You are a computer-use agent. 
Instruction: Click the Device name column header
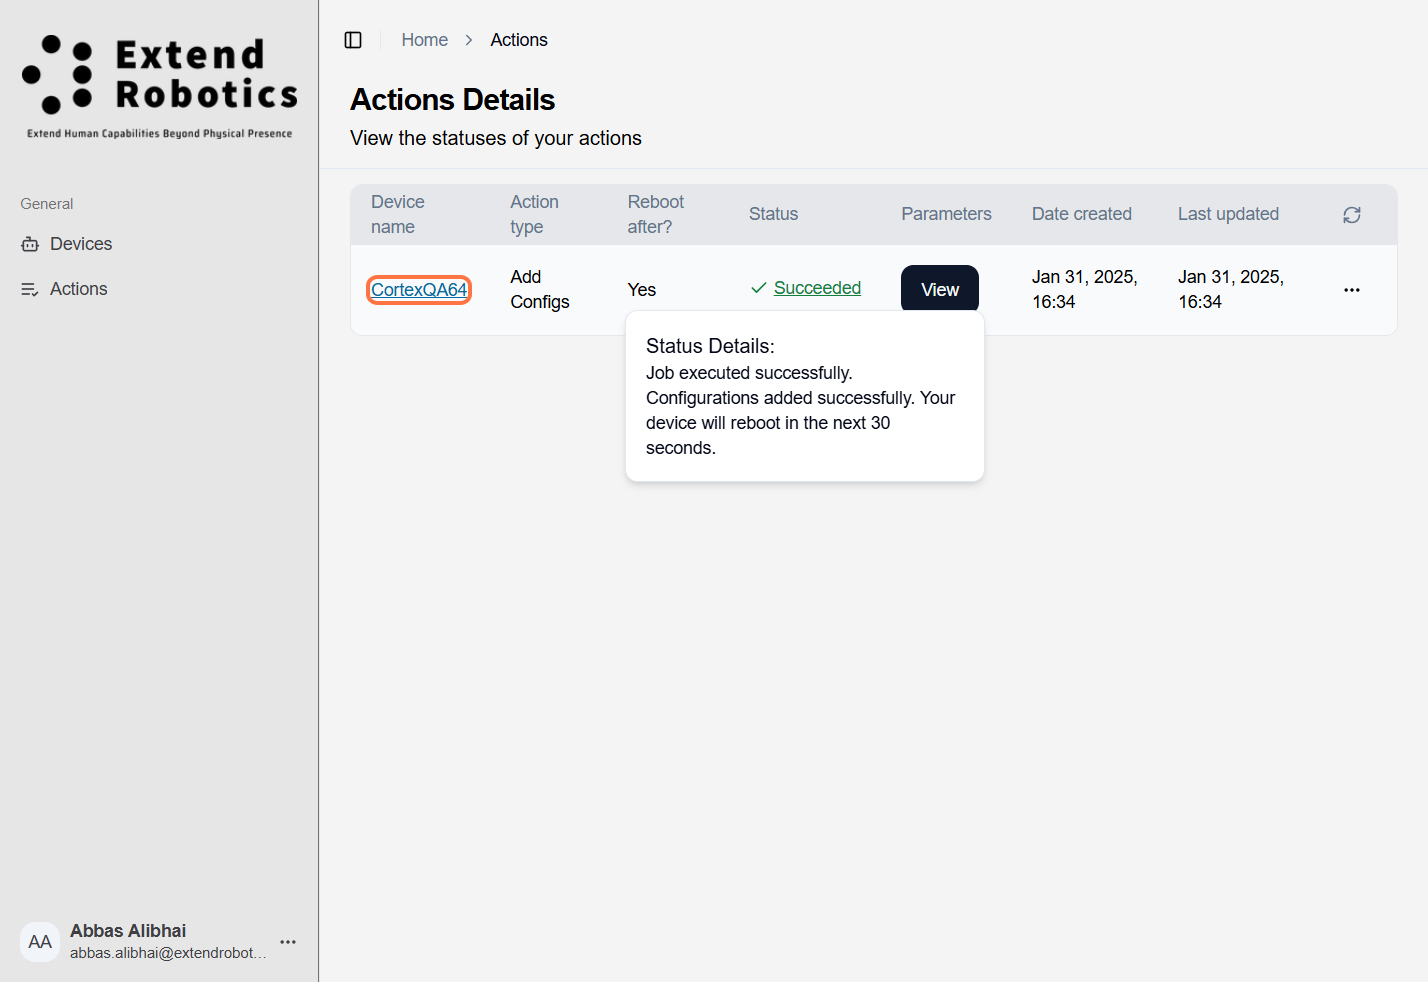[x=398, y=214]
